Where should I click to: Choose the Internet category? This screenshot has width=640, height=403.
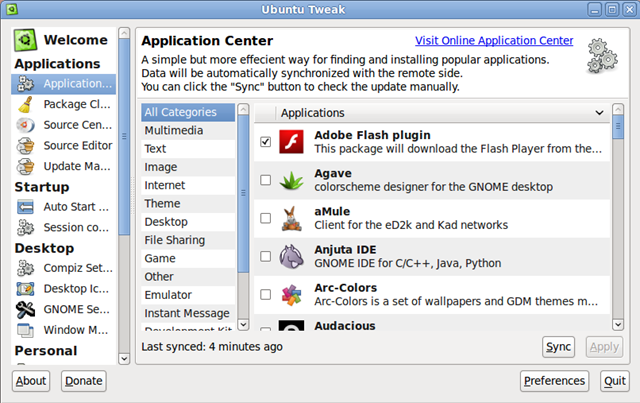click(x=188, y=185)
